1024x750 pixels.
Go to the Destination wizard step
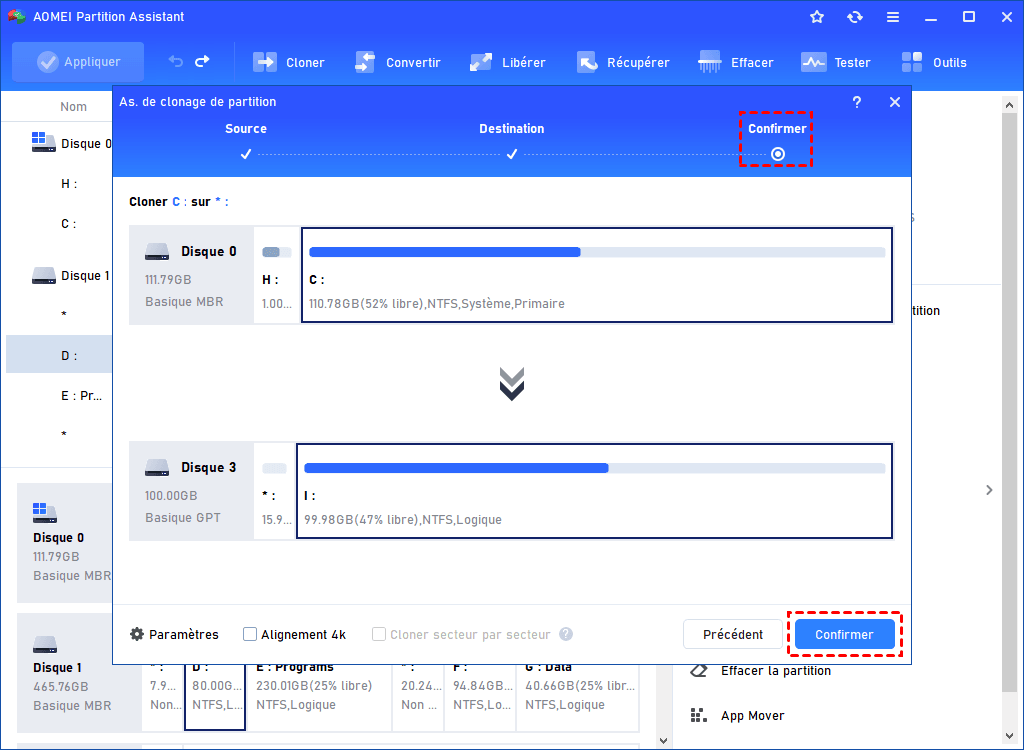tap(511, 129)
